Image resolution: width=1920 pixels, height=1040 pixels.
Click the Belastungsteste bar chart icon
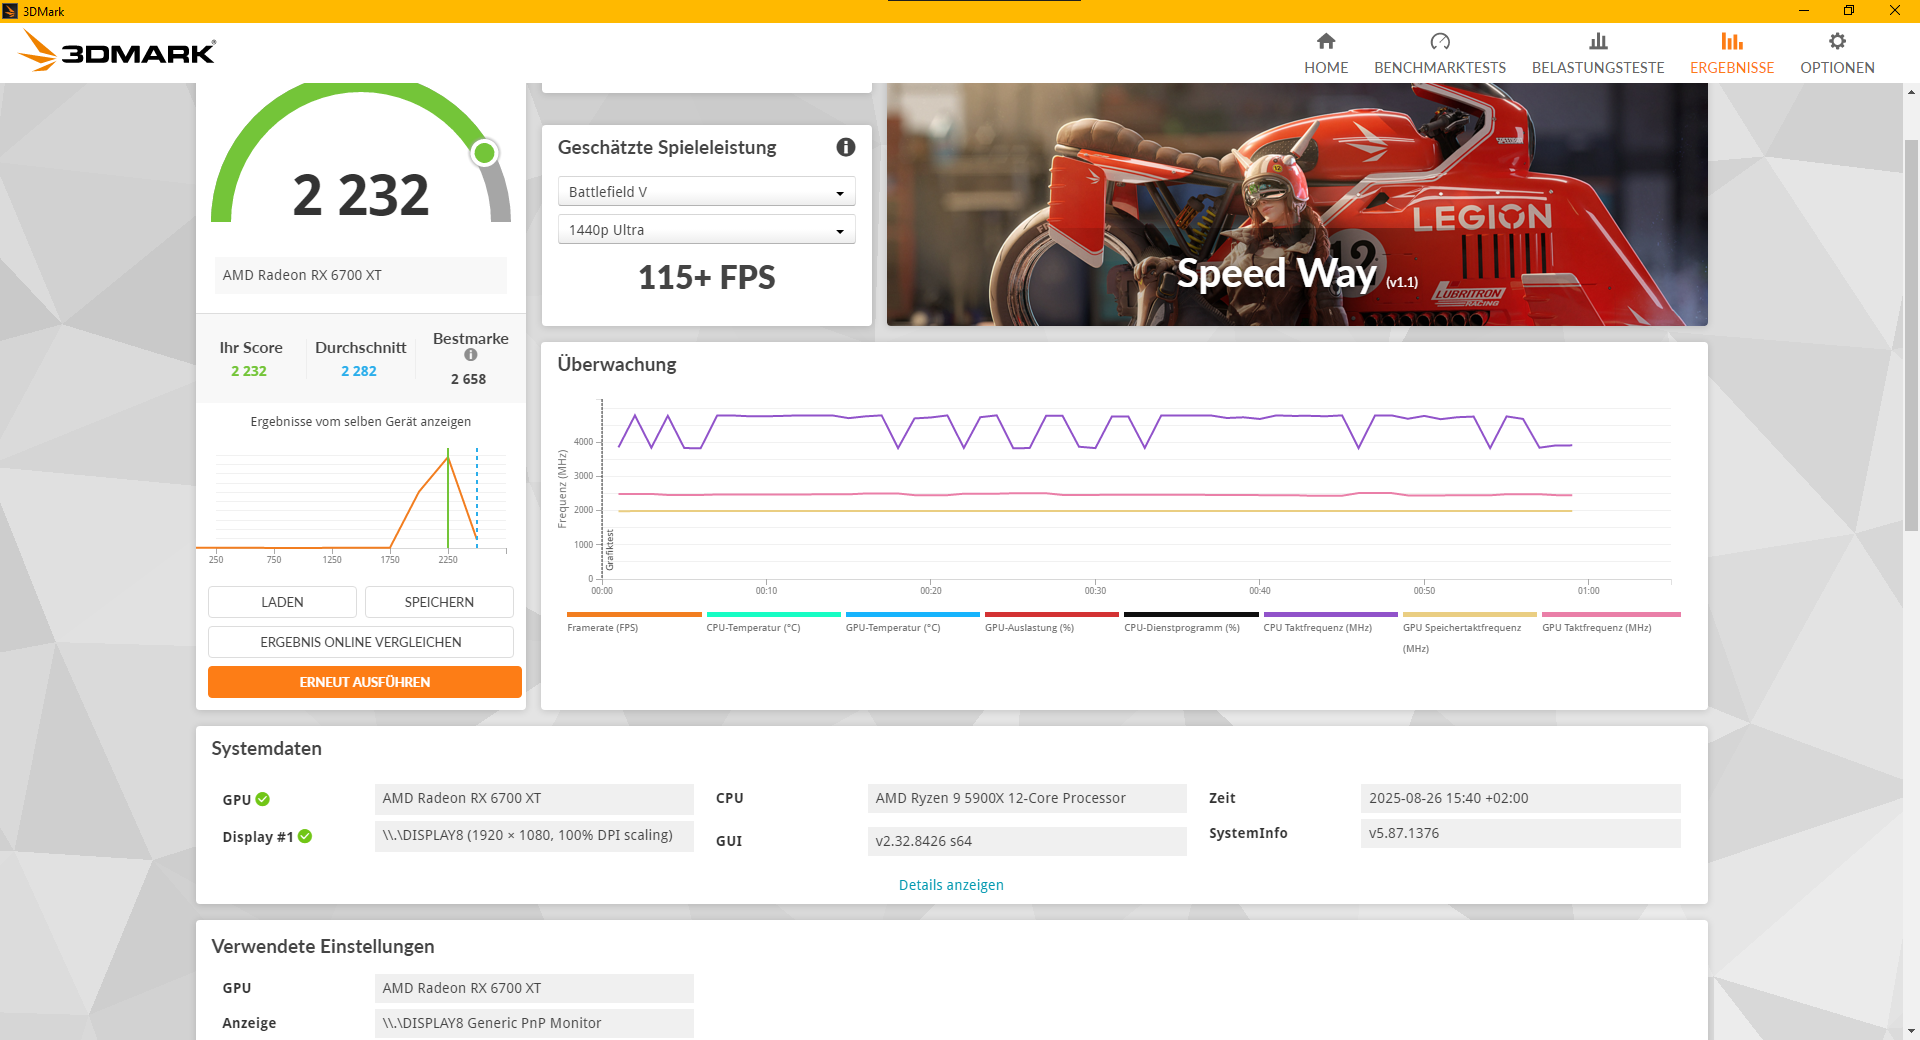tap(1598, 41)
